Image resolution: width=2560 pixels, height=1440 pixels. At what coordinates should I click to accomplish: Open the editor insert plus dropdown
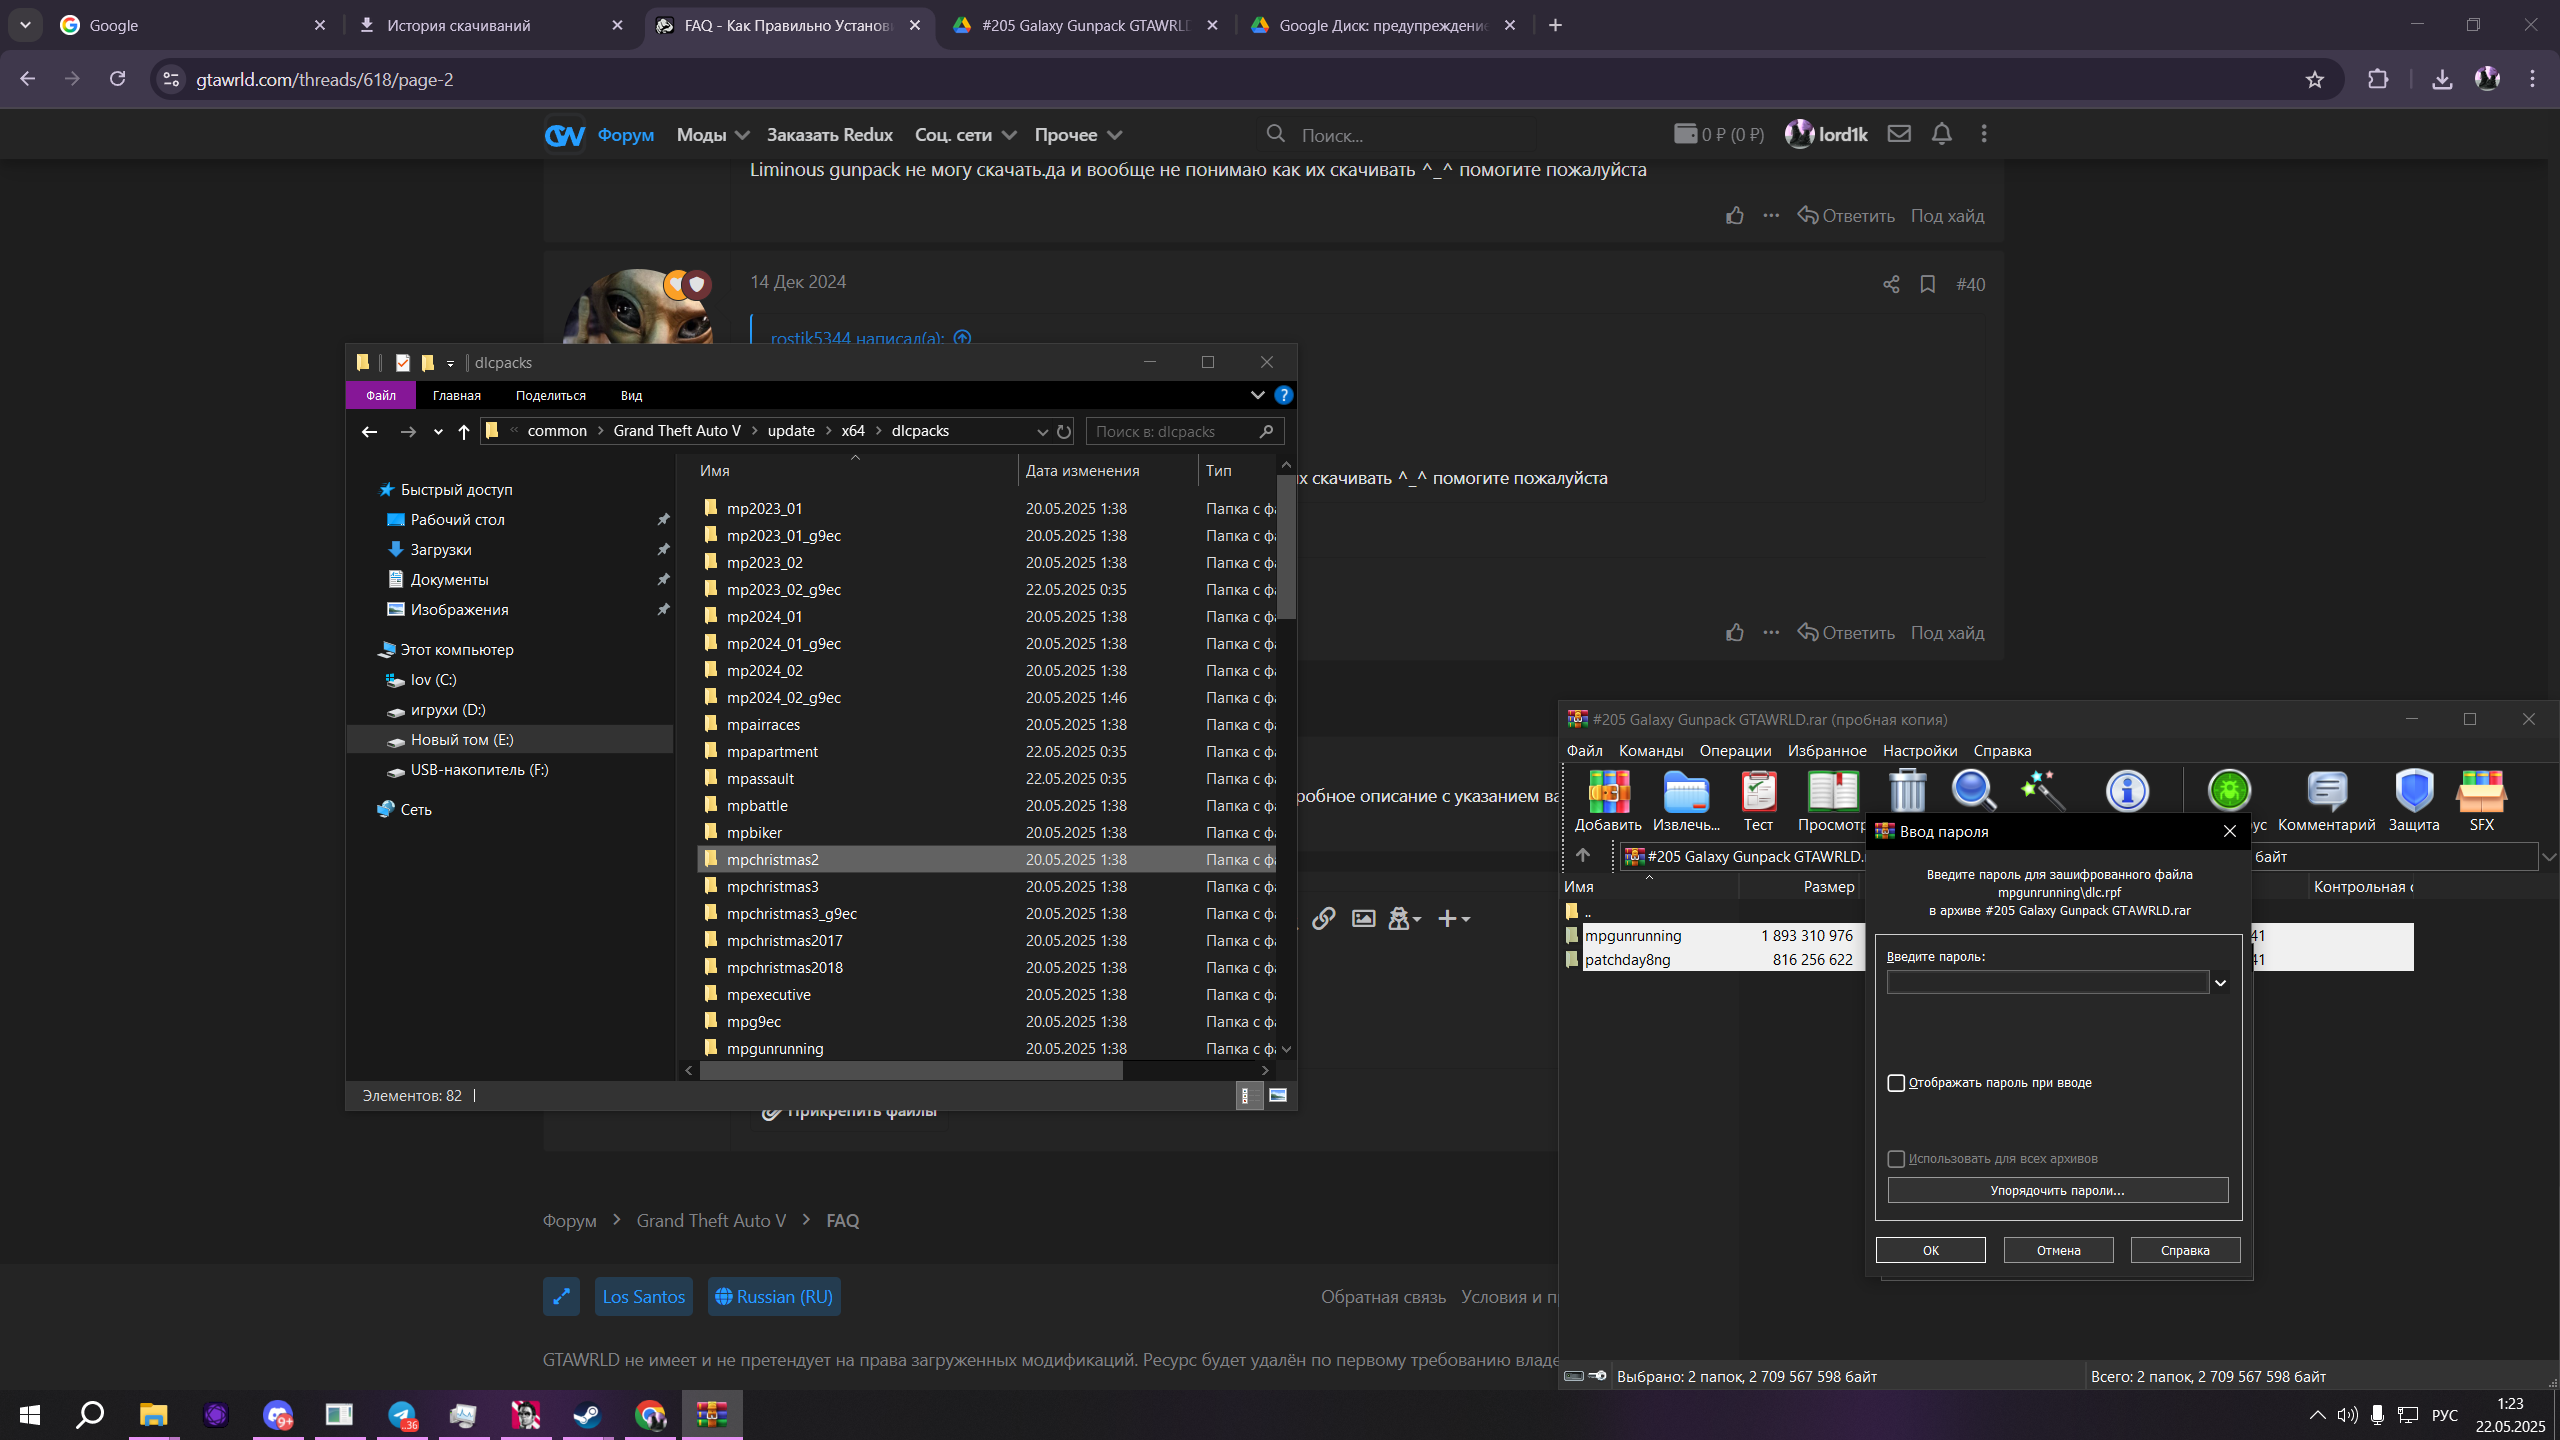point(1453,918)
